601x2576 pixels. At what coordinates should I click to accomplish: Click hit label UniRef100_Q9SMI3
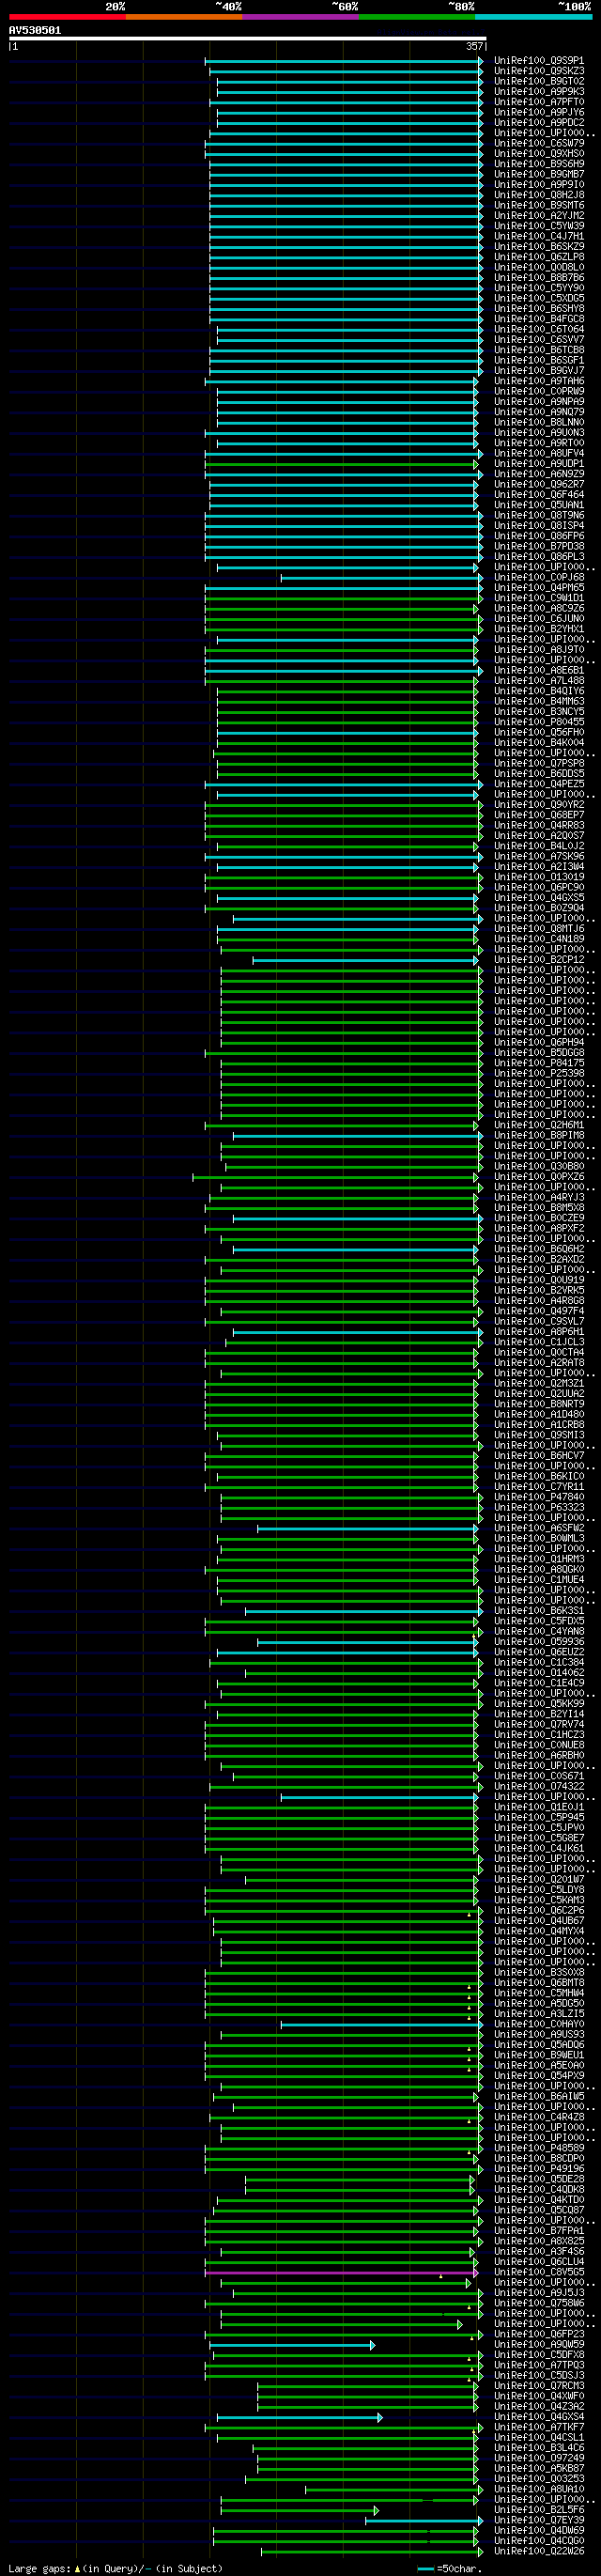(539, 1435)
